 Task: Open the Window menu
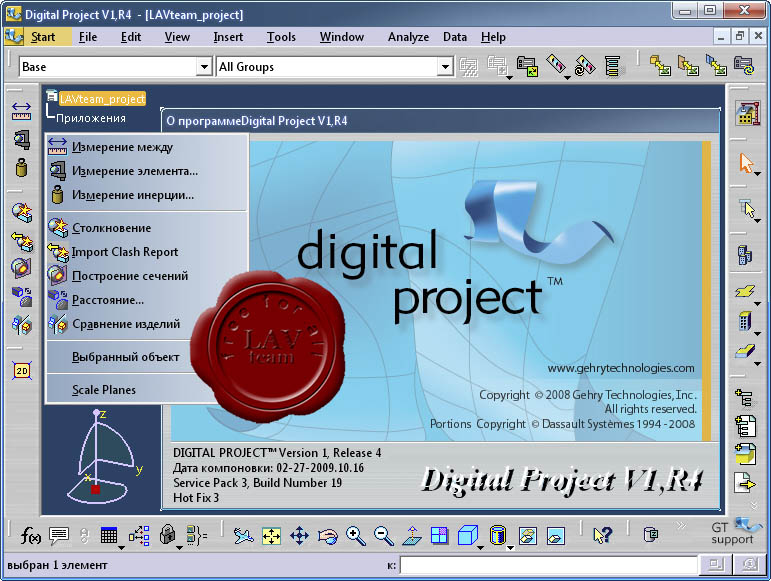342,37
